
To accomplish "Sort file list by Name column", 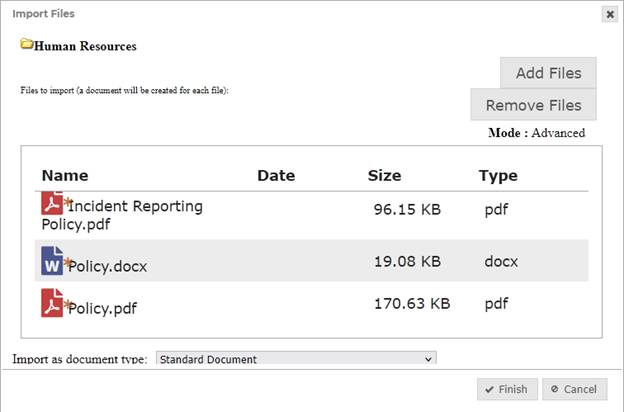I will 65,176.
